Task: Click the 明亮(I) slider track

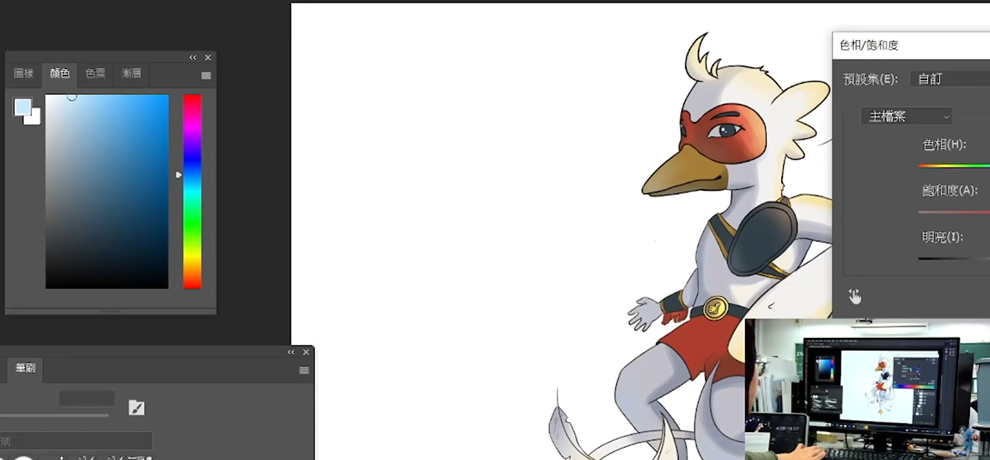Action: point(954,259)
